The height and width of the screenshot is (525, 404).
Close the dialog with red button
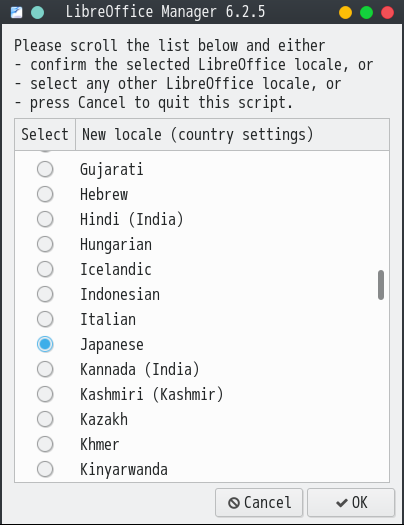pos(388,13)
